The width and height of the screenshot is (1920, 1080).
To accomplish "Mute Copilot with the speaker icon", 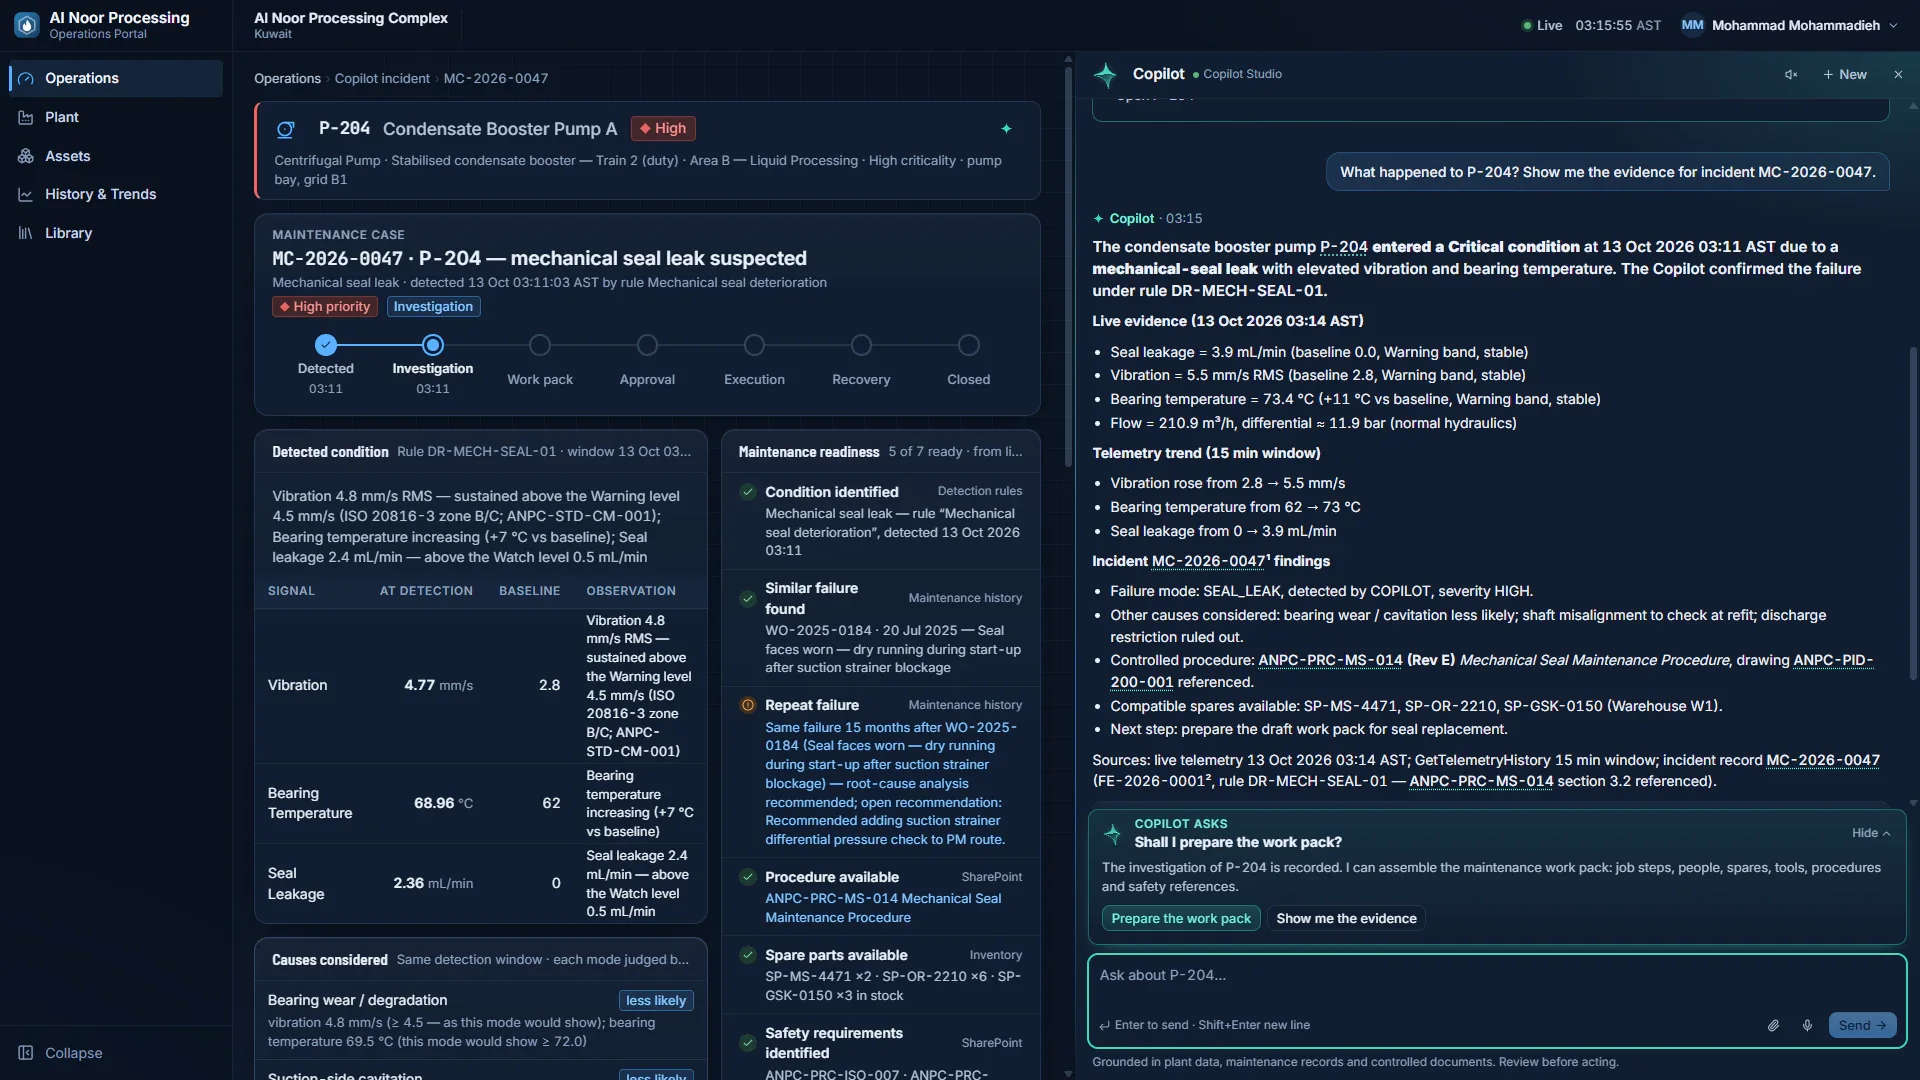I will pos(1791,74).
